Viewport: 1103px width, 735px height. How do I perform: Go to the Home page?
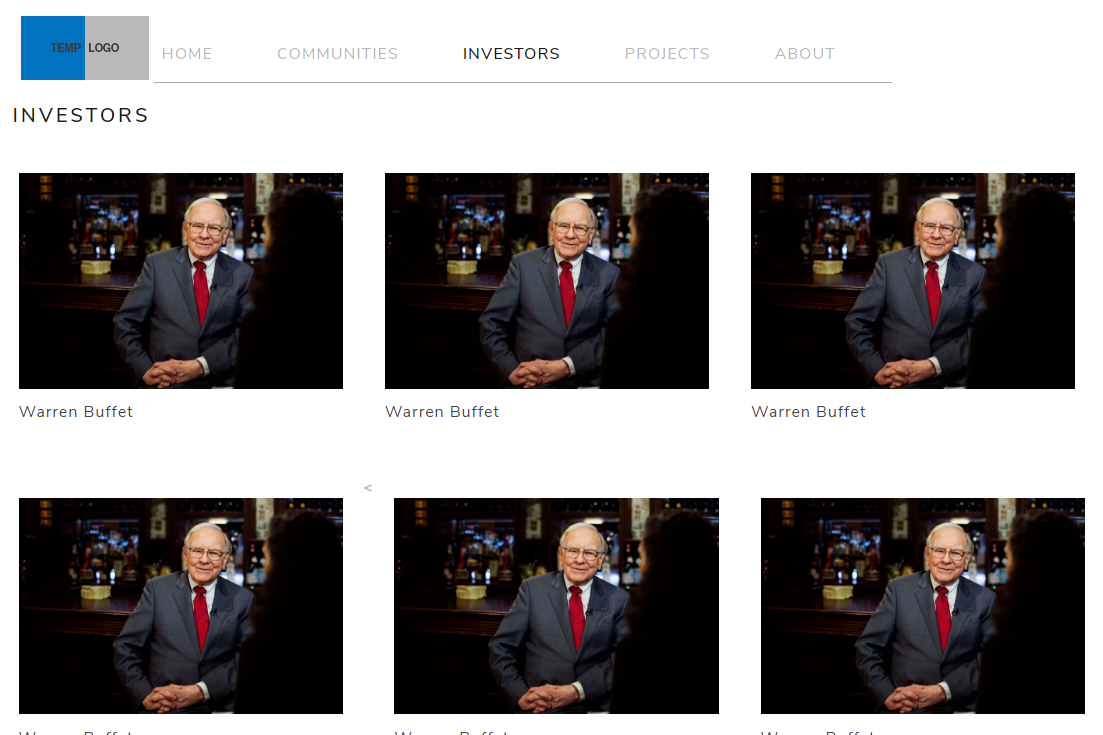(x=187, y=53)
